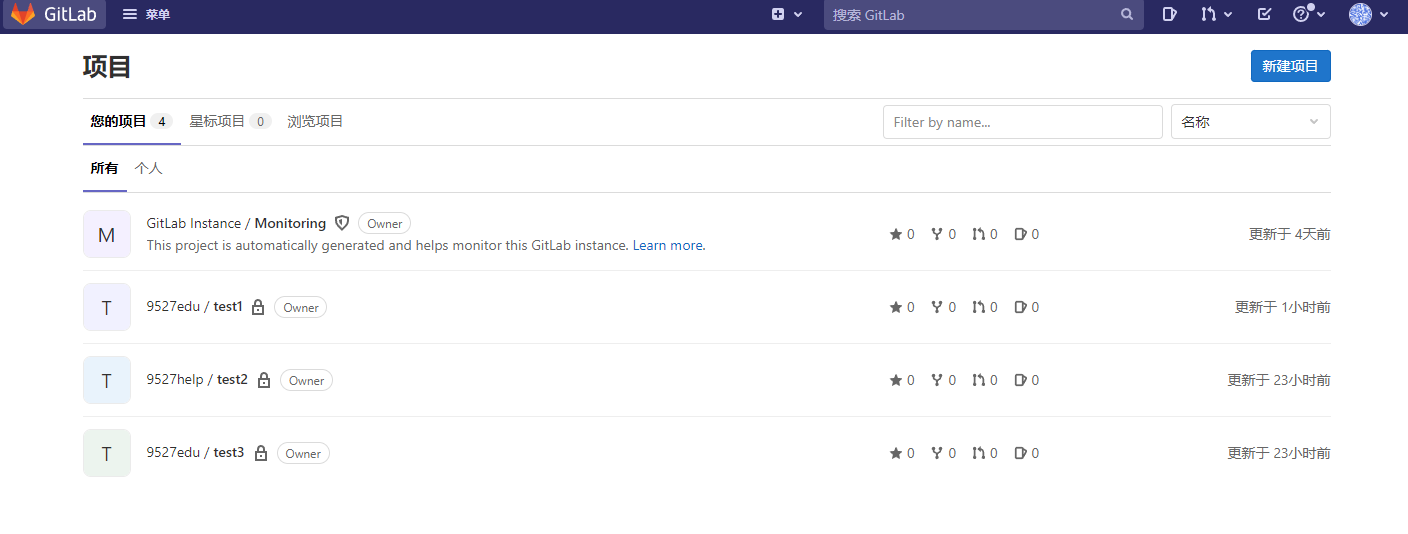Click the 更新于 4天前 timestamp
The image size is (1408, 534).
(1290, 234)
